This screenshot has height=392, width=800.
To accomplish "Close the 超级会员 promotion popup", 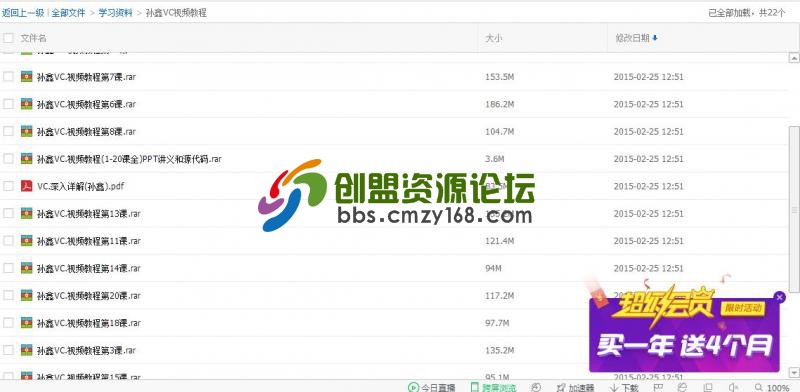I will 779,297.
